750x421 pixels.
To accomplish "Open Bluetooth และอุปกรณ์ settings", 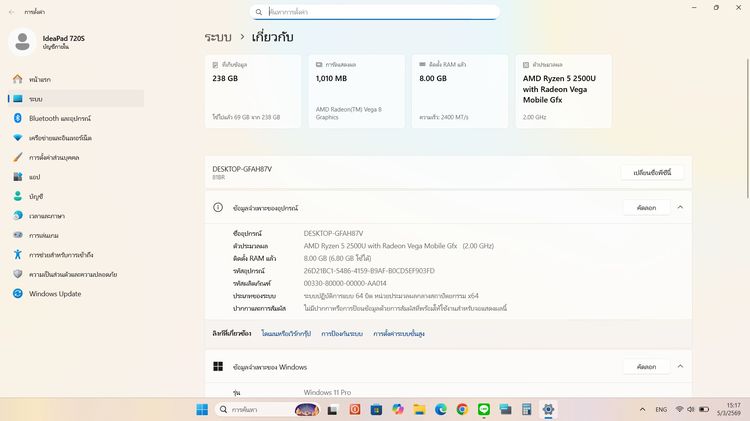I will tap(77, 118).
